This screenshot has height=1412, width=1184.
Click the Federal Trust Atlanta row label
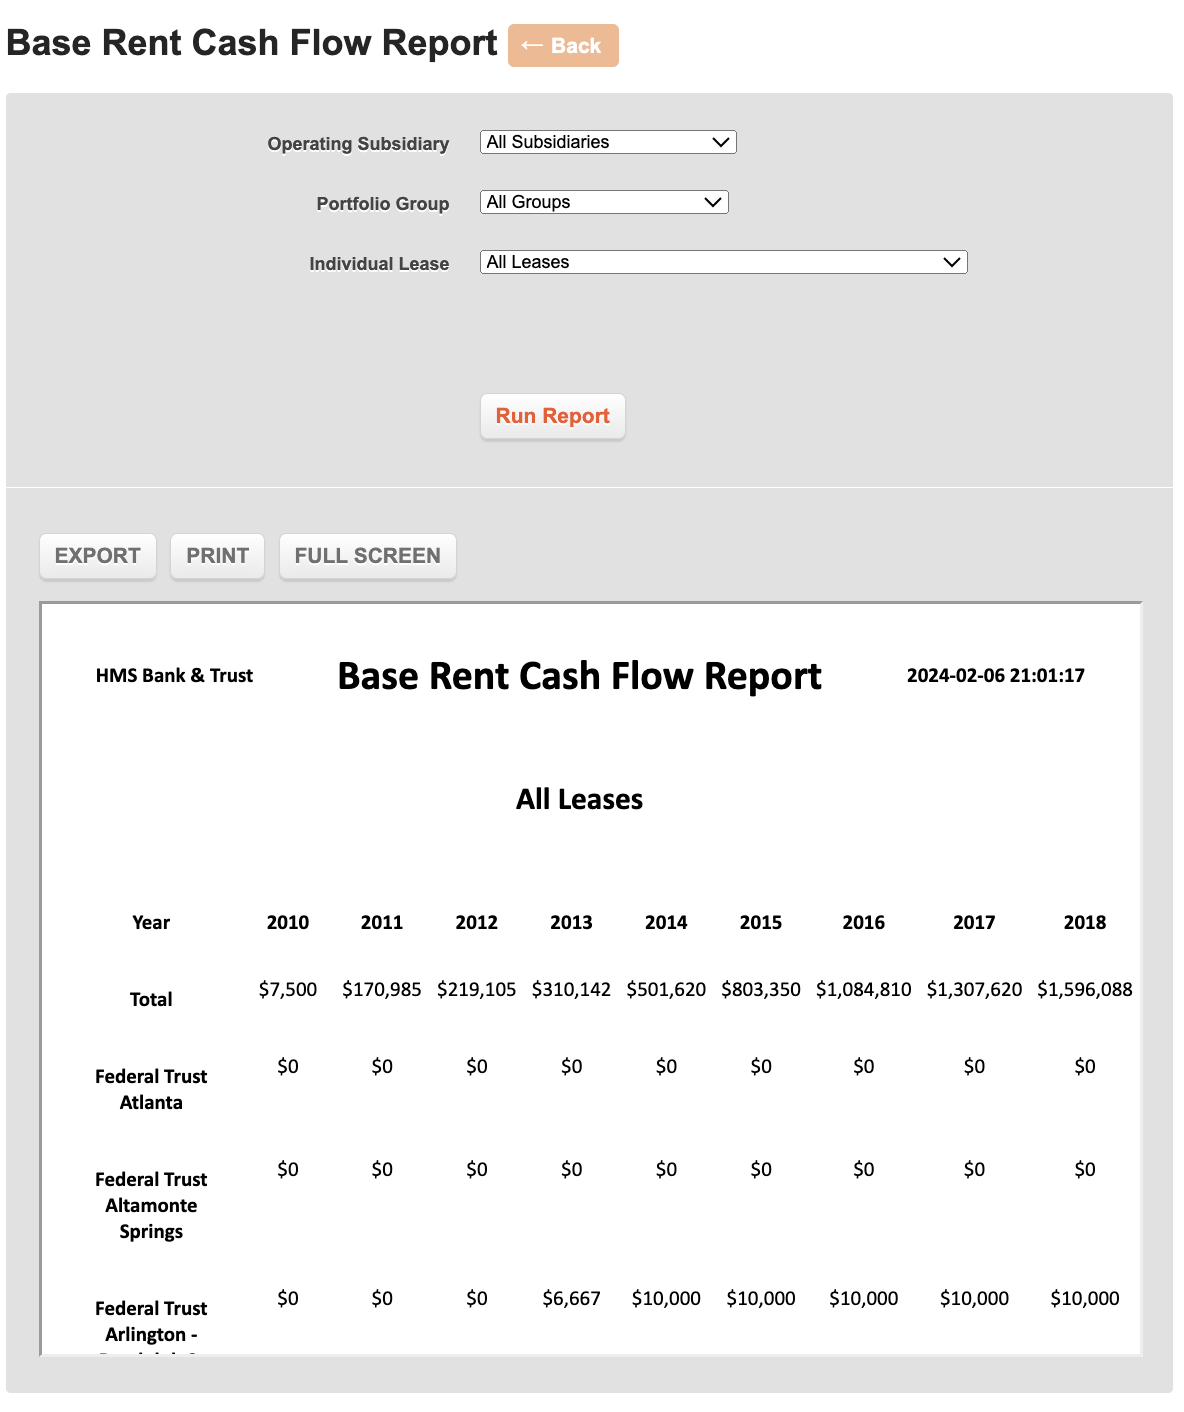[x=151, y=1089]
